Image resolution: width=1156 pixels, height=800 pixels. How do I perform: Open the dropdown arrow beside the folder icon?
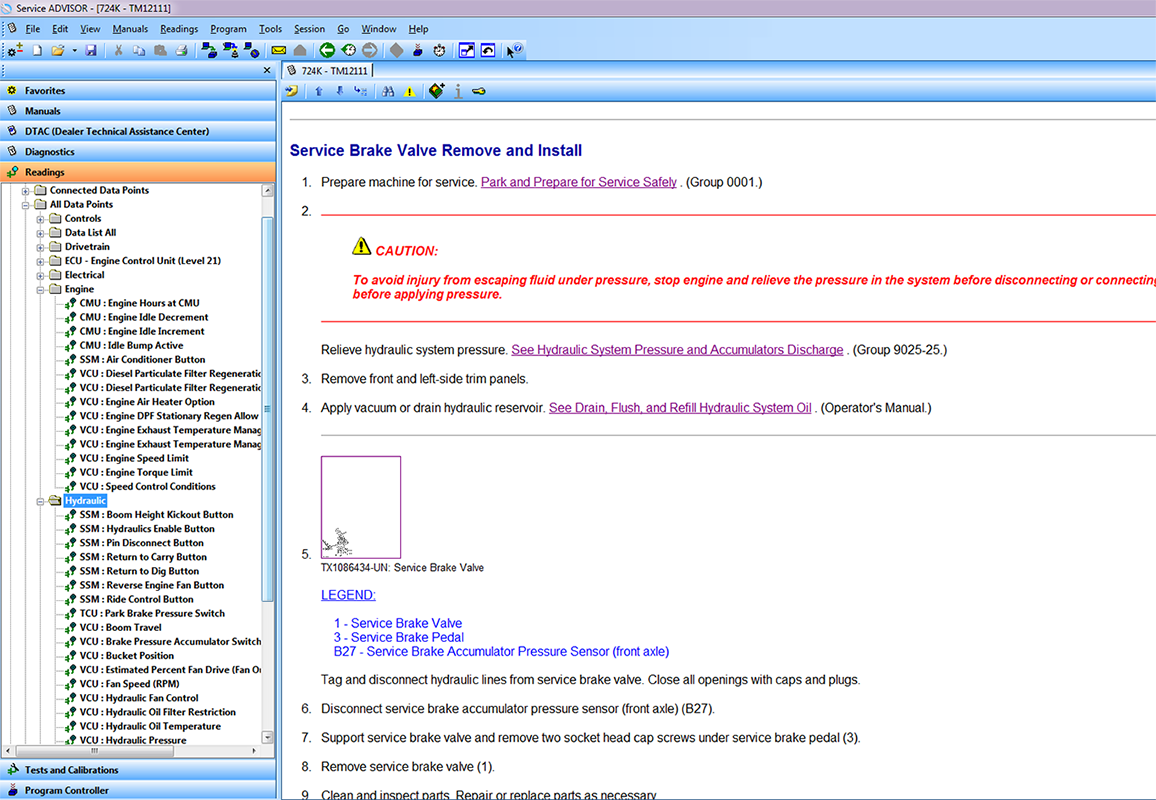(74, 51)
